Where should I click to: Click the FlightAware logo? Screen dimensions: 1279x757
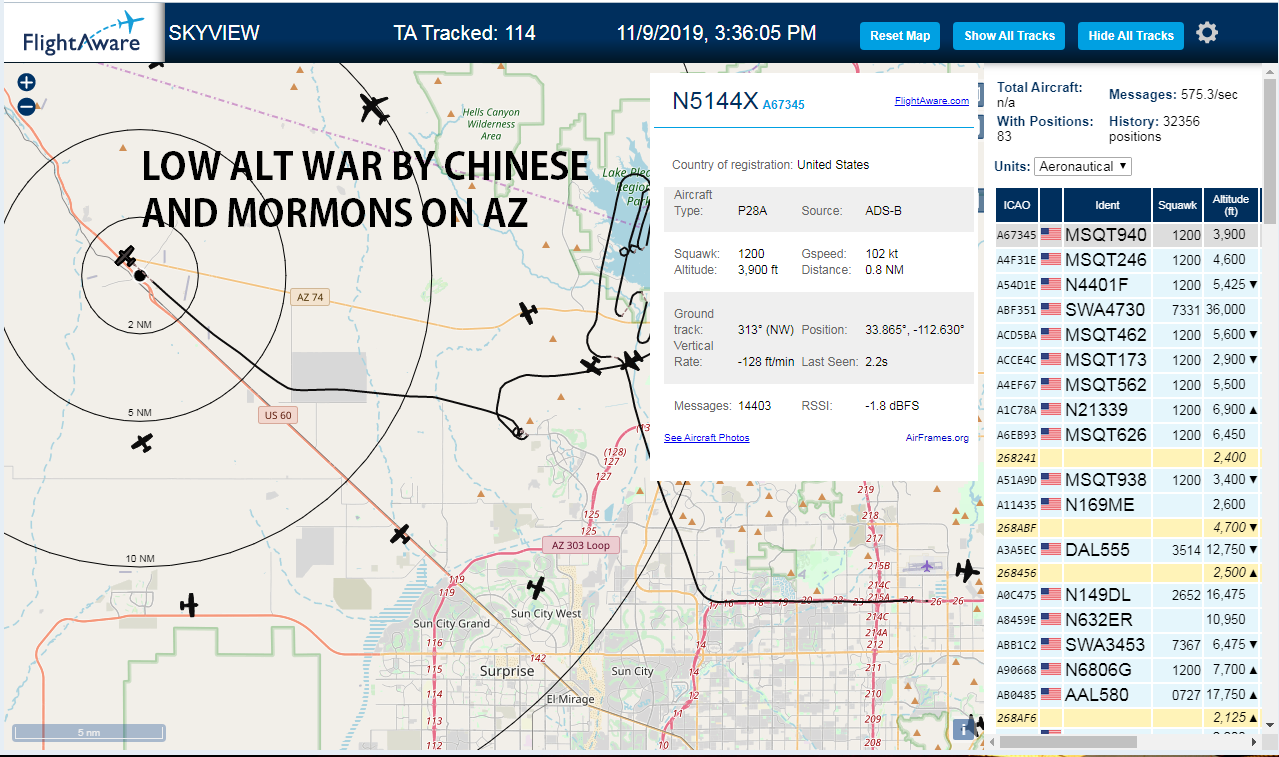[84, 33]
